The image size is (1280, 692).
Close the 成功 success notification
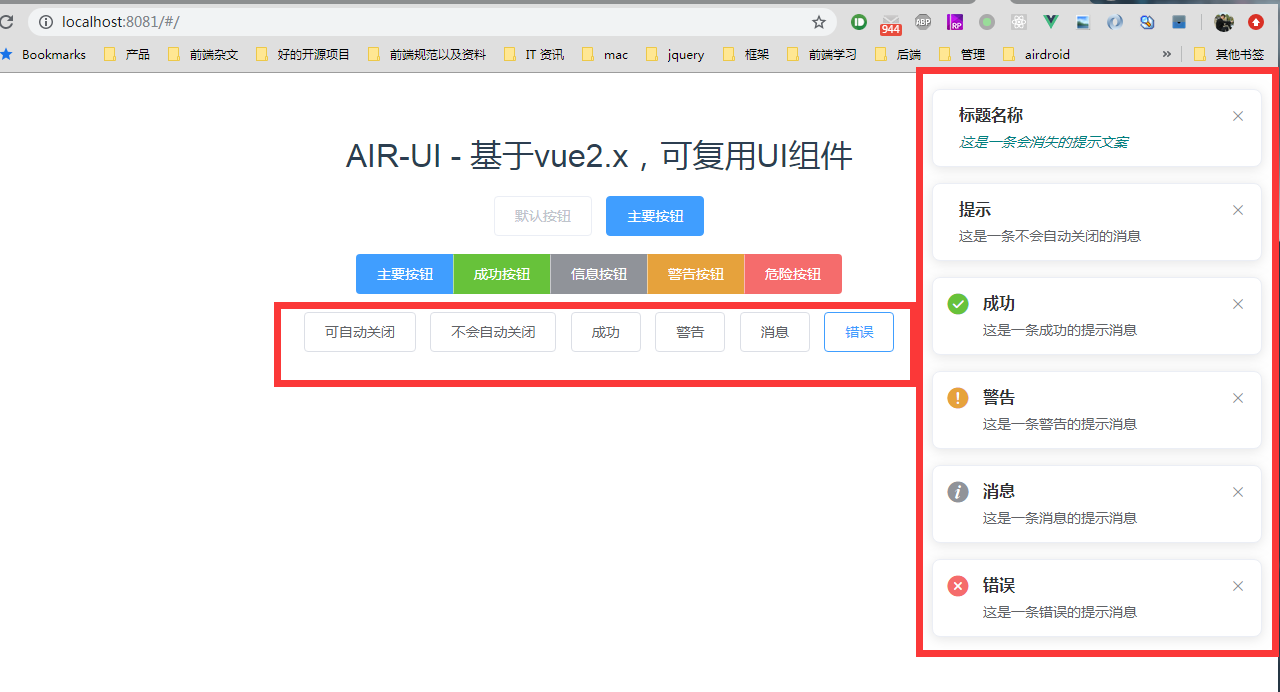click(x=1238, y=304)
